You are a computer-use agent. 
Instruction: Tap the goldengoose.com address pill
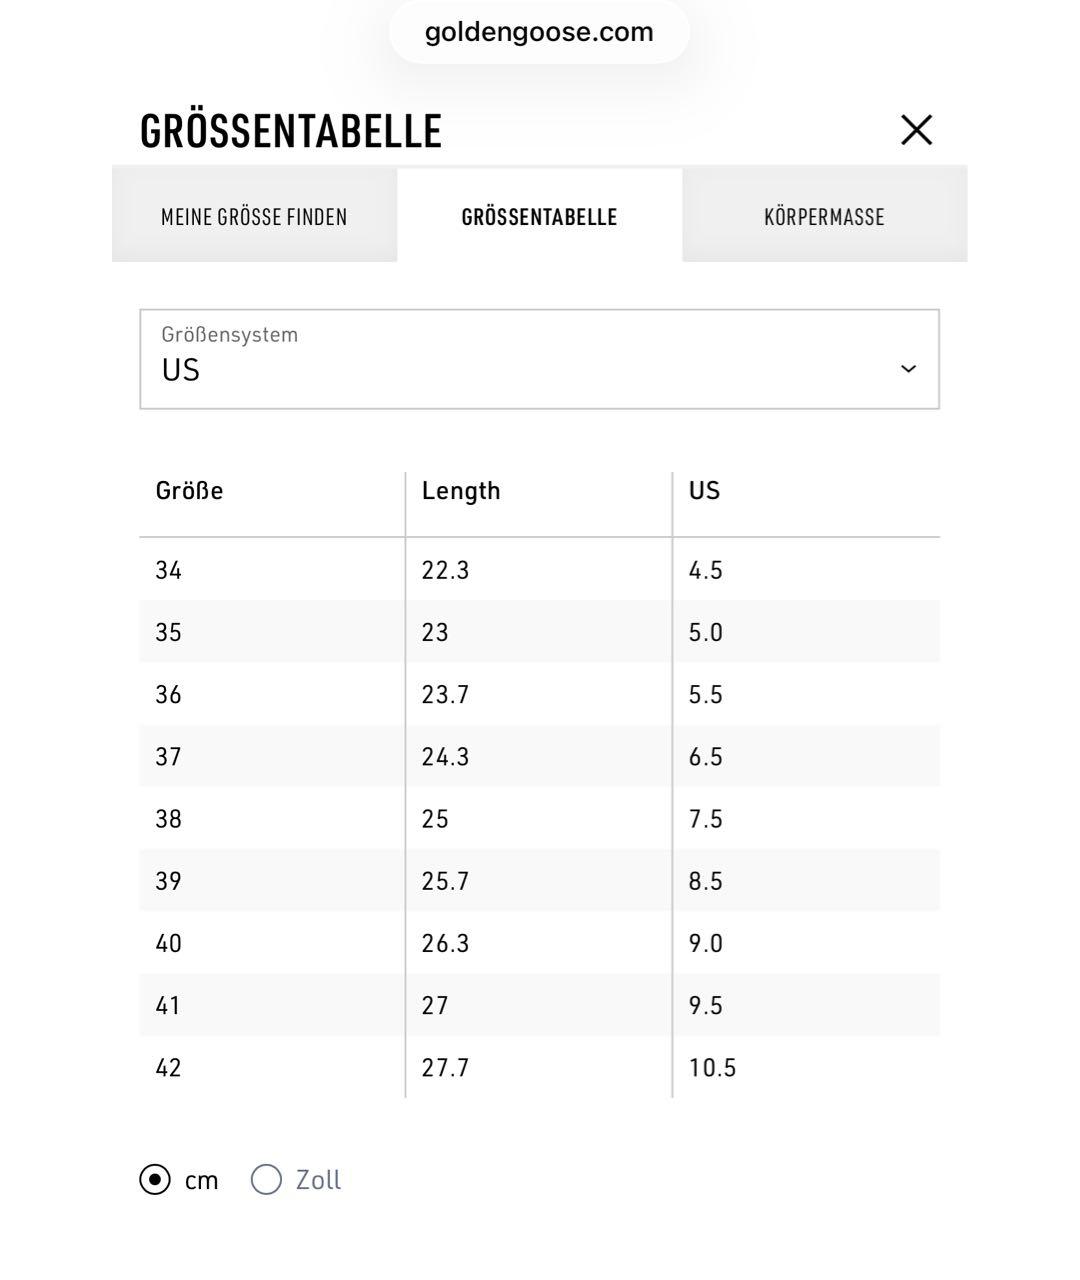coord(539,32)
